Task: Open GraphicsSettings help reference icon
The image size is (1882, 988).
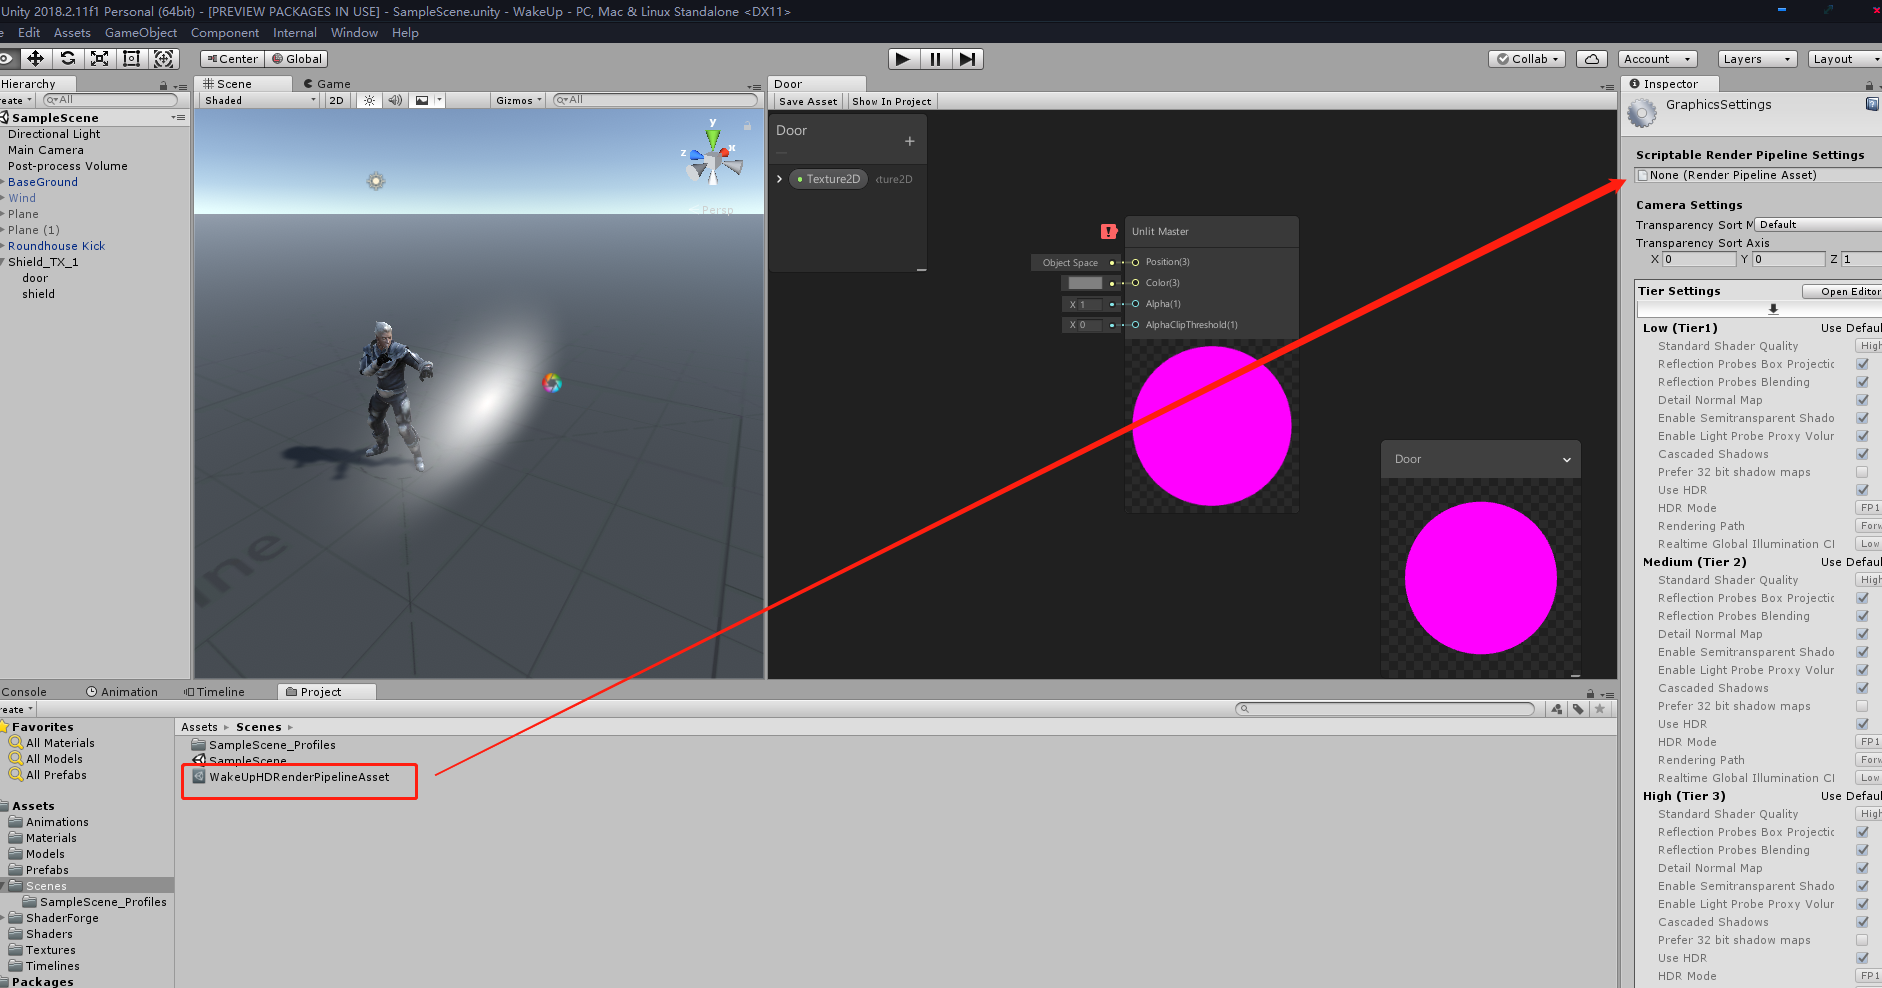Action: [1872, 104]
